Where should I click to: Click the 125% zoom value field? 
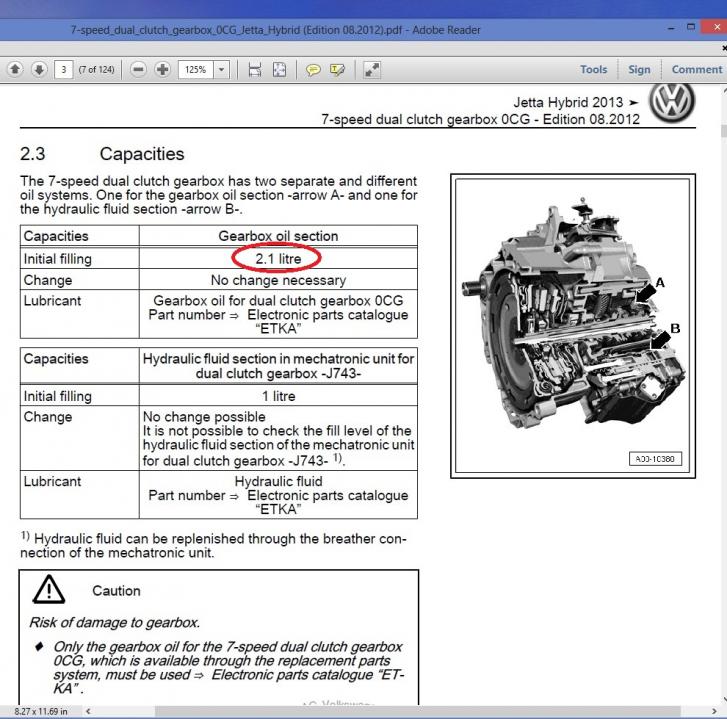(196, 70)
